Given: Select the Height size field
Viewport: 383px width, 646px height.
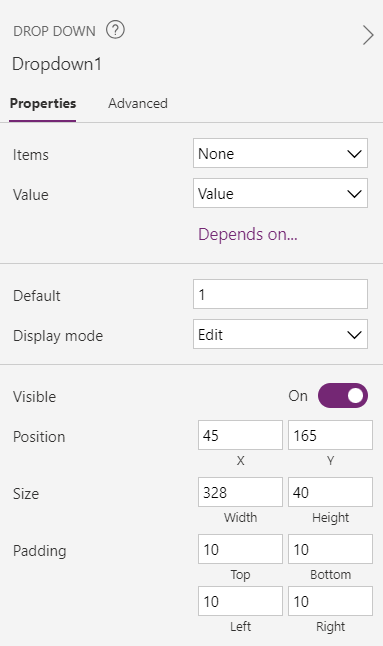Looking at the screenshot, I should click(x=330, y=492).
